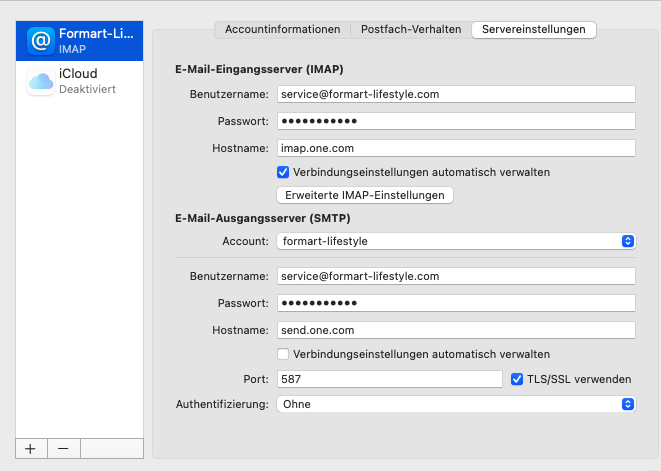Click the IMAP Benutzername field
The height and width of the screenshot is (471, 661).
(455, 94)
